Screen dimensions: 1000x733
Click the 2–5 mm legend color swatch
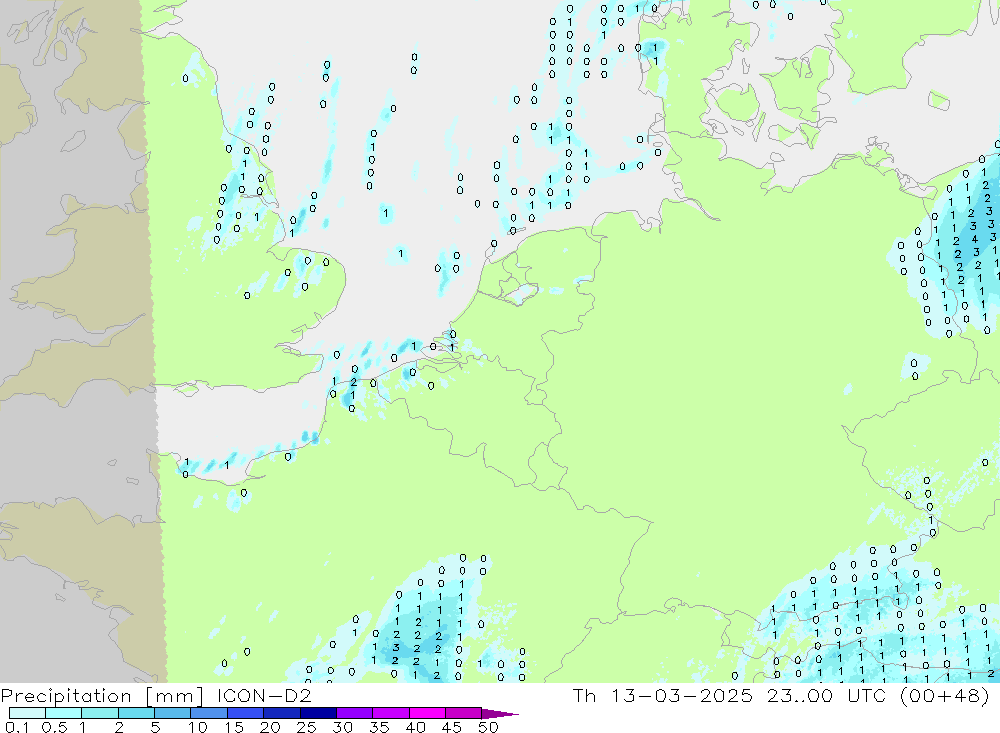(x=136, y=713)
